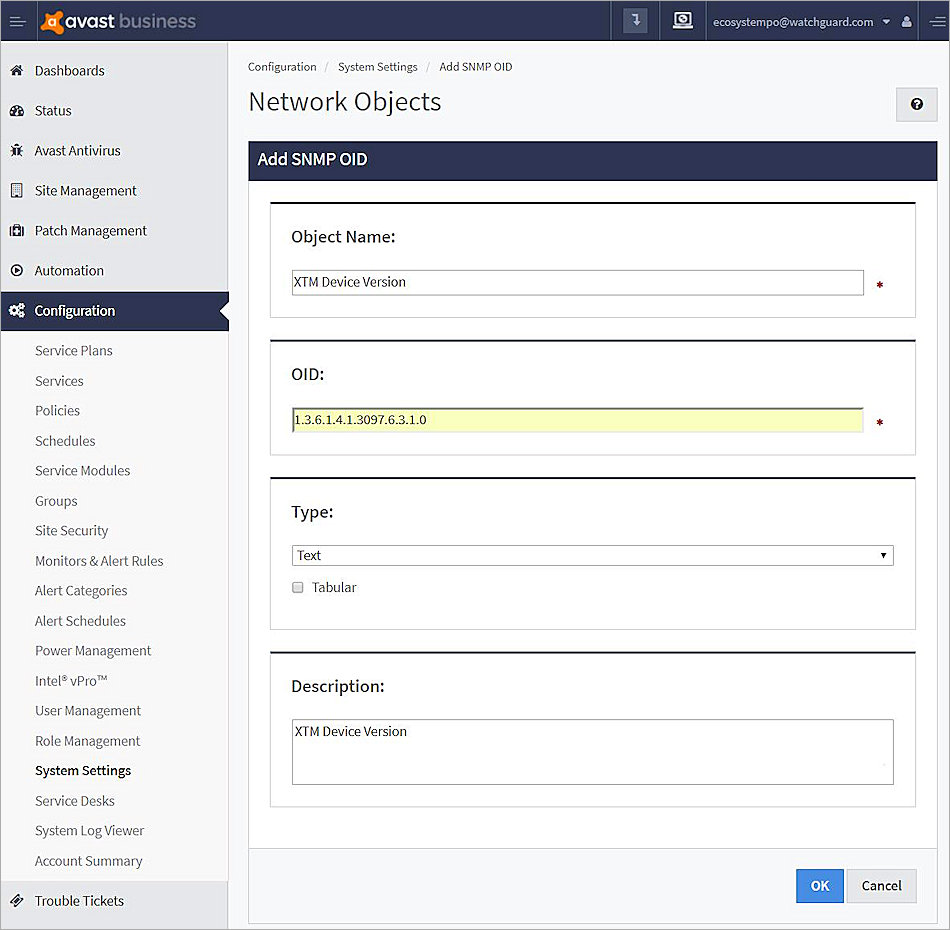Image resolution: width=950 pixels, height=930 pixels.
Task: Click inside the OID input field
Action: coord(577,420)
